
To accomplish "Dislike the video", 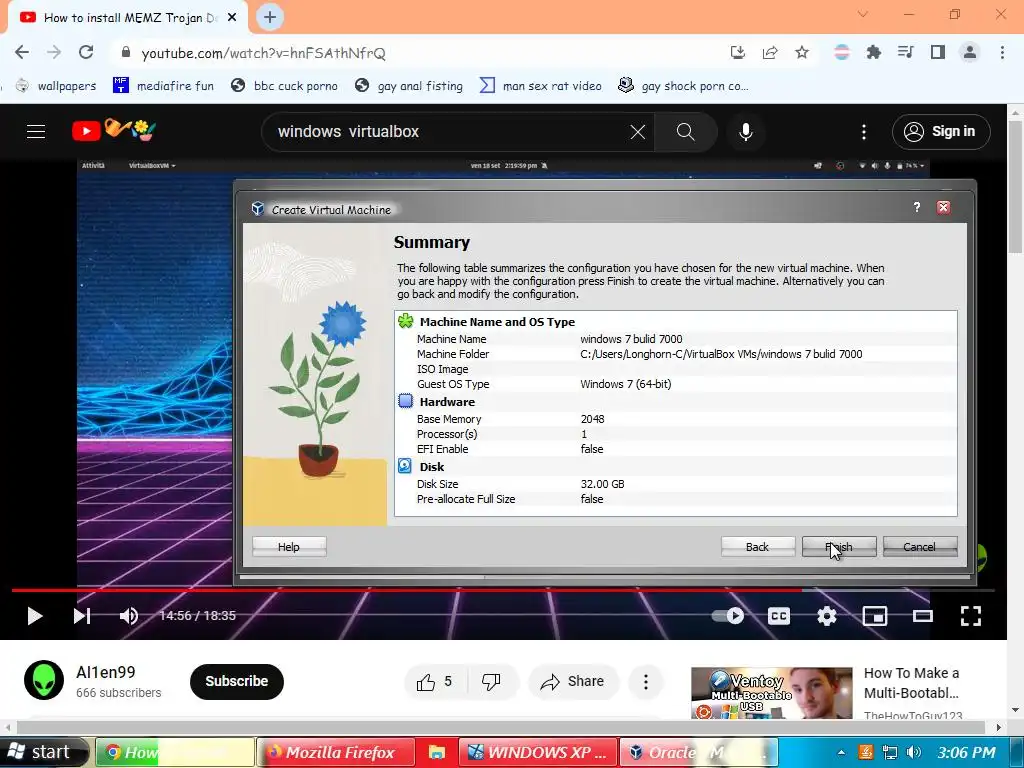I will click(491, 682).
